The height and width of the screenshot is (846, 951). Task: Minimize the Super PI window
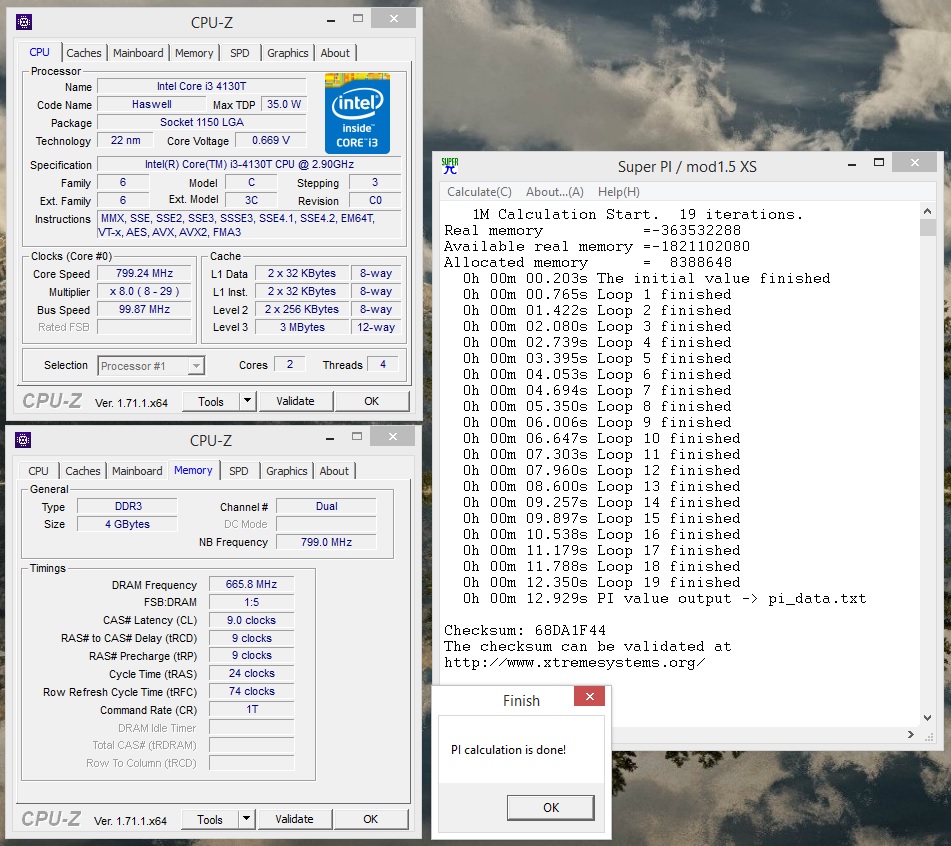click(852, 164)
